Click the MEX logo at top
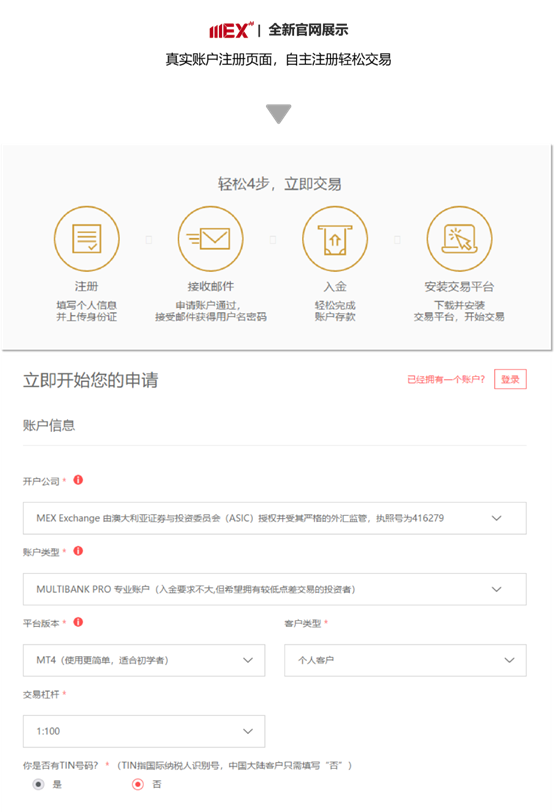Screen dimensions: 555x812 (231, 31)
